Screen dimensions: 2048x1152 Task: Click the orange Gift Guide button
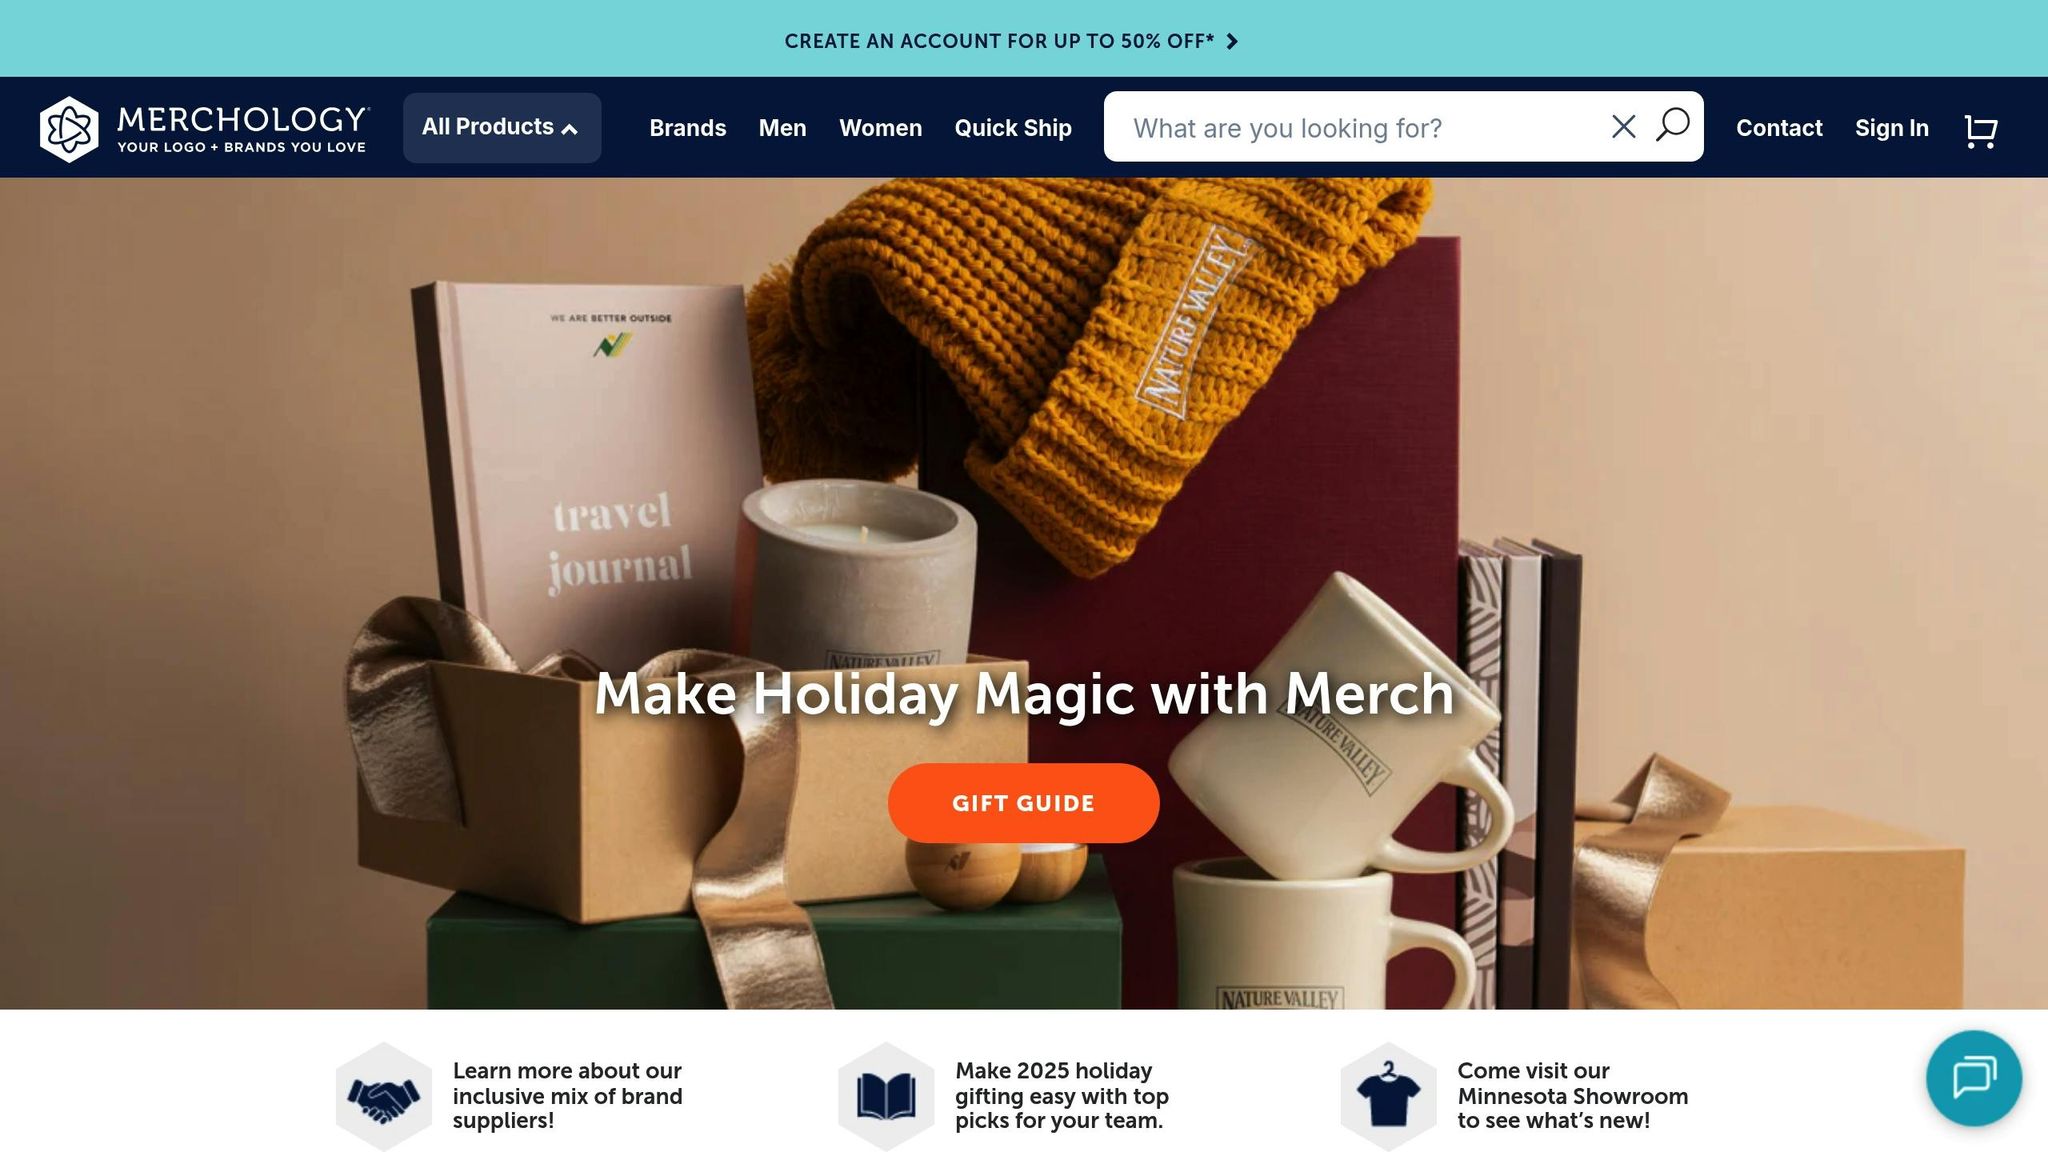(1023, 803)
